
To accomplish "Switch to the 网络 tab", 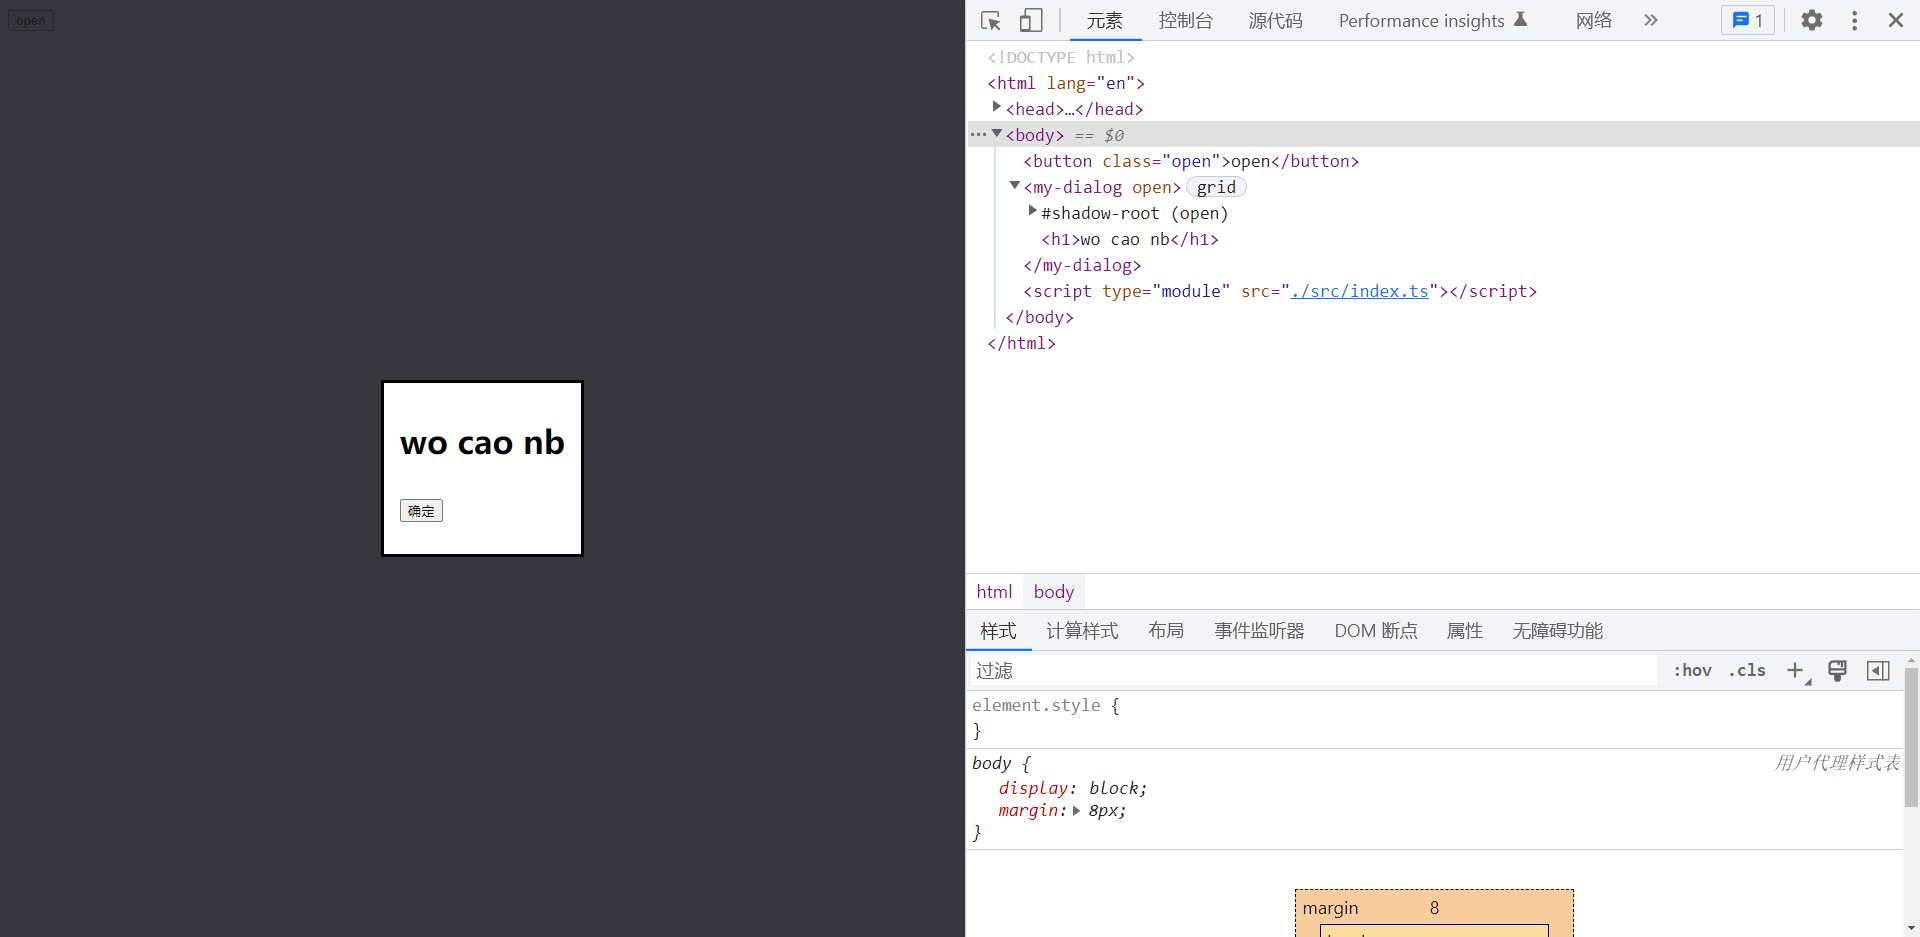I will coord(1594,20).
